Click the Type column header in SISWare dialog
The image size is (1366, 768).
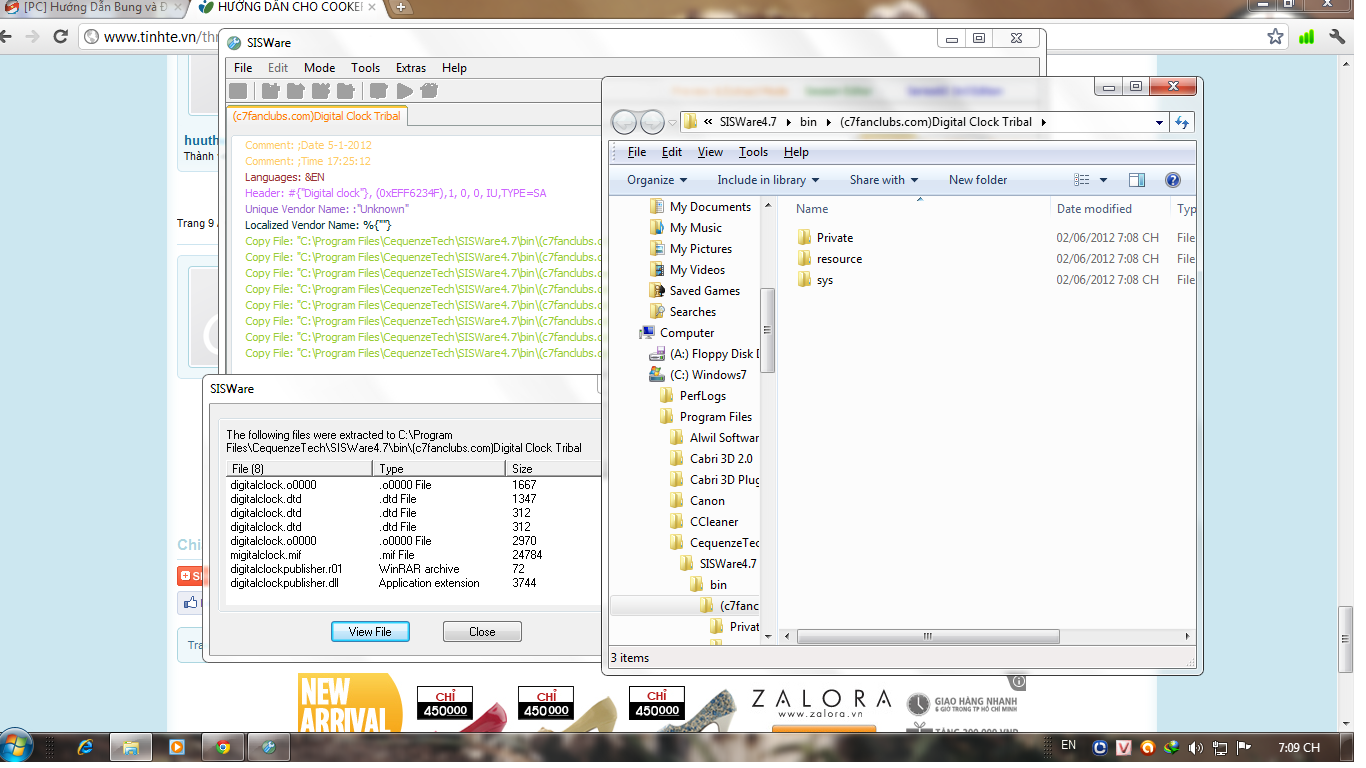pos(439,468)
